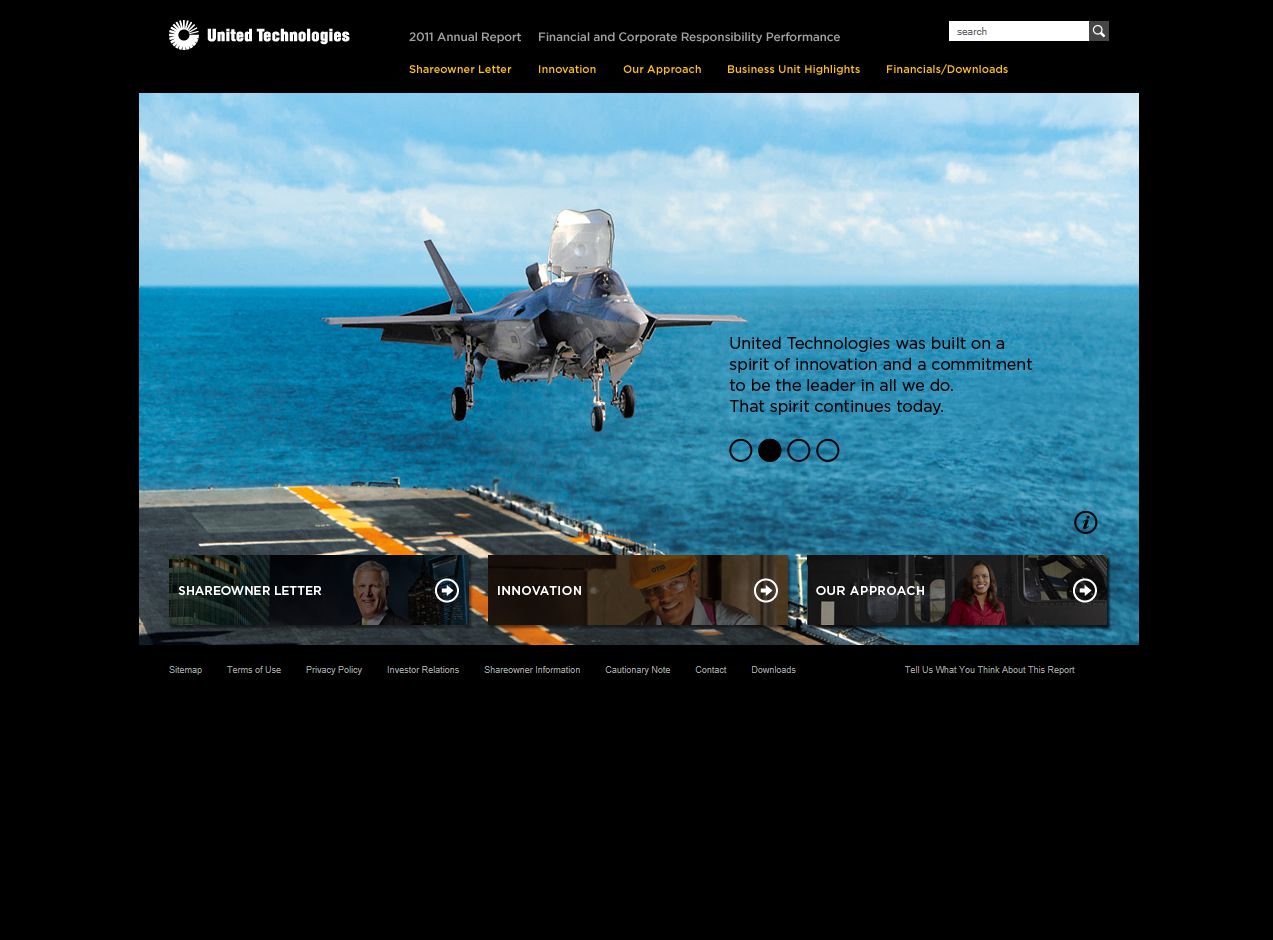1273x940 pixels.
Task: Open the image info icon
Action: 1085,522
